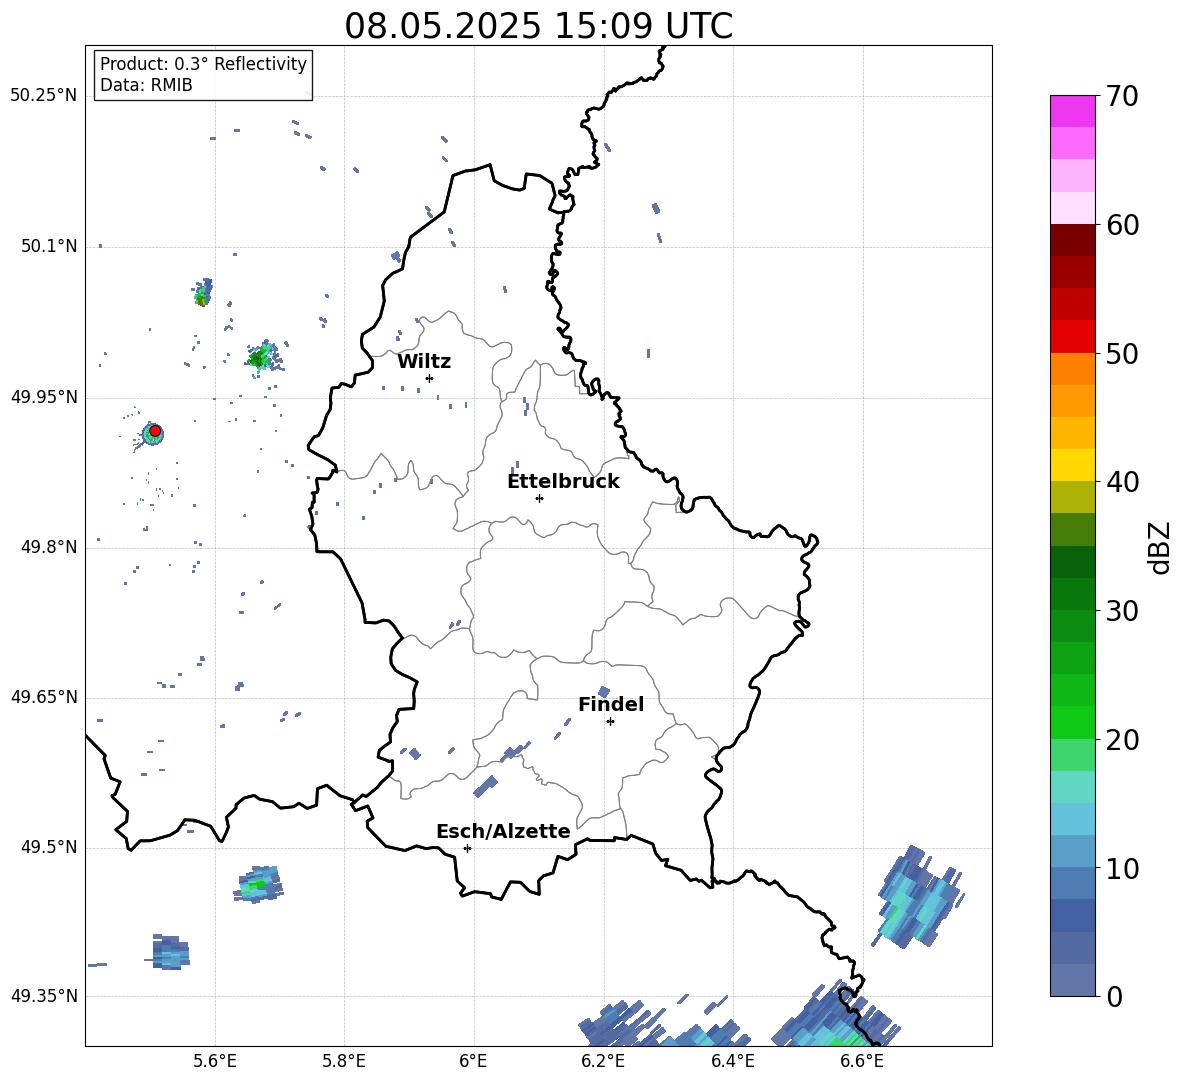The width and height of the screenshot is (1184, 1081).
Task: Click the Wiltz cross marker
Action: (x=430, y=378)
